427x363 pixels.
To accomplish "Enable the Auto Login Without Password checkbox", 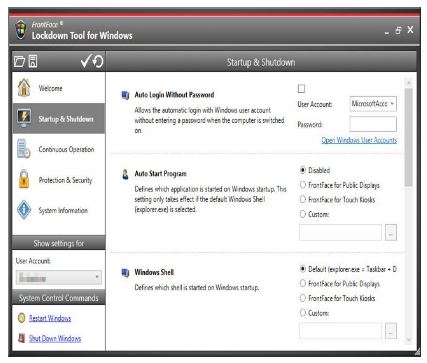I will 301,89.
